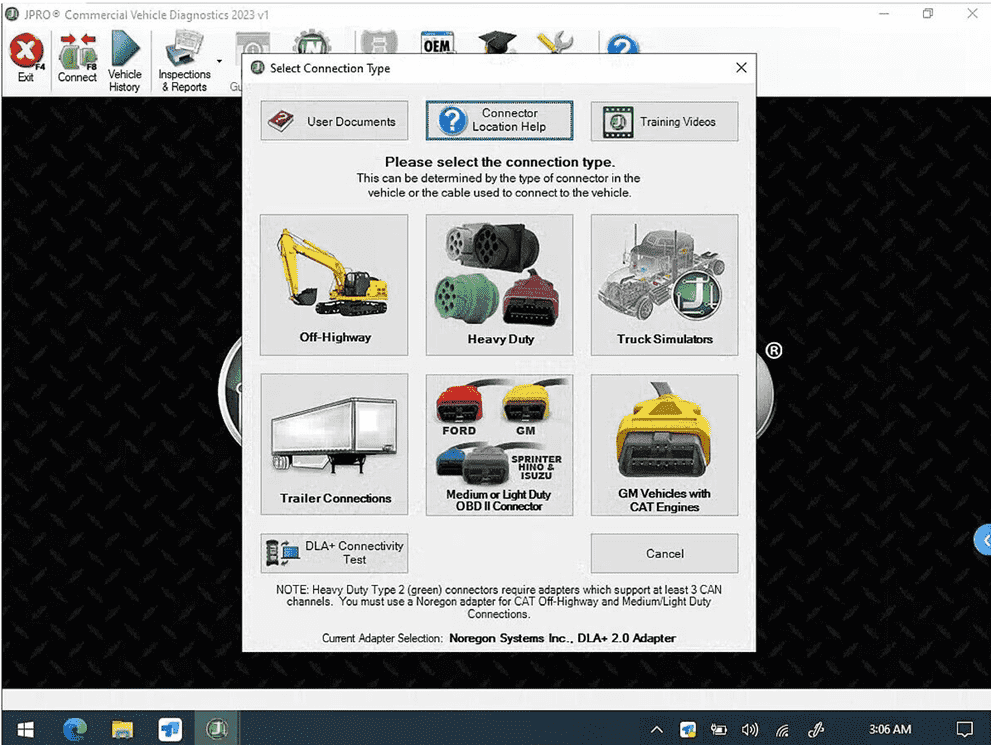Click the OEM toolbar icon
This screenshot has width=991, height=745.
pos(437,43)
